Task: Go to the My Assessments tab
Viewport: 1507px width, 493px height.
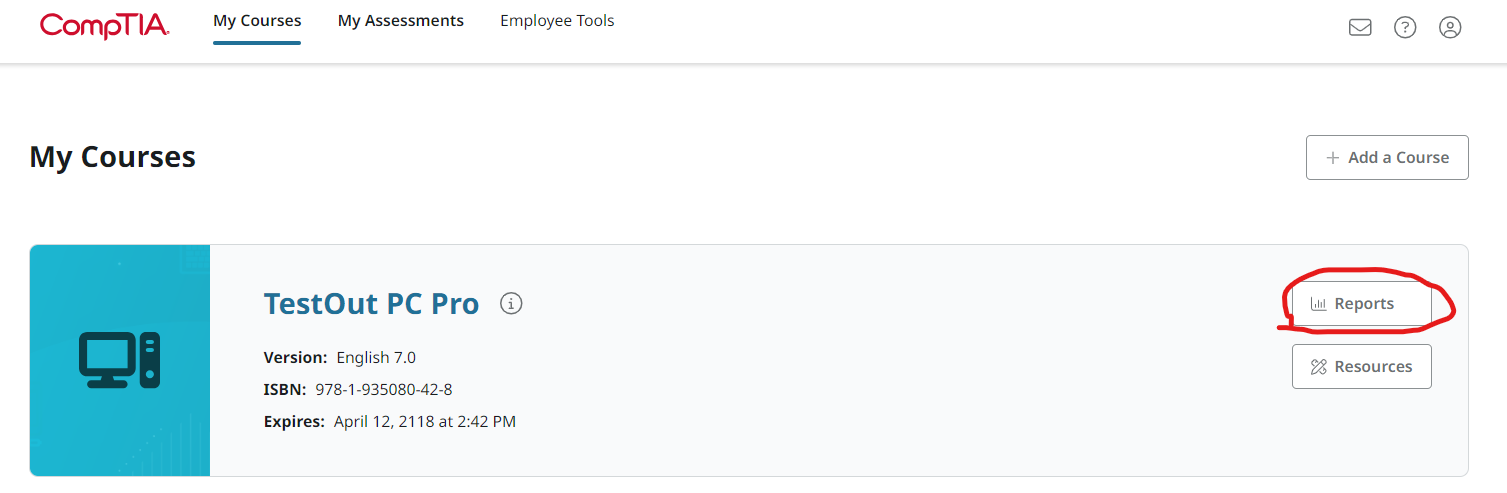Action: [401, 21]
